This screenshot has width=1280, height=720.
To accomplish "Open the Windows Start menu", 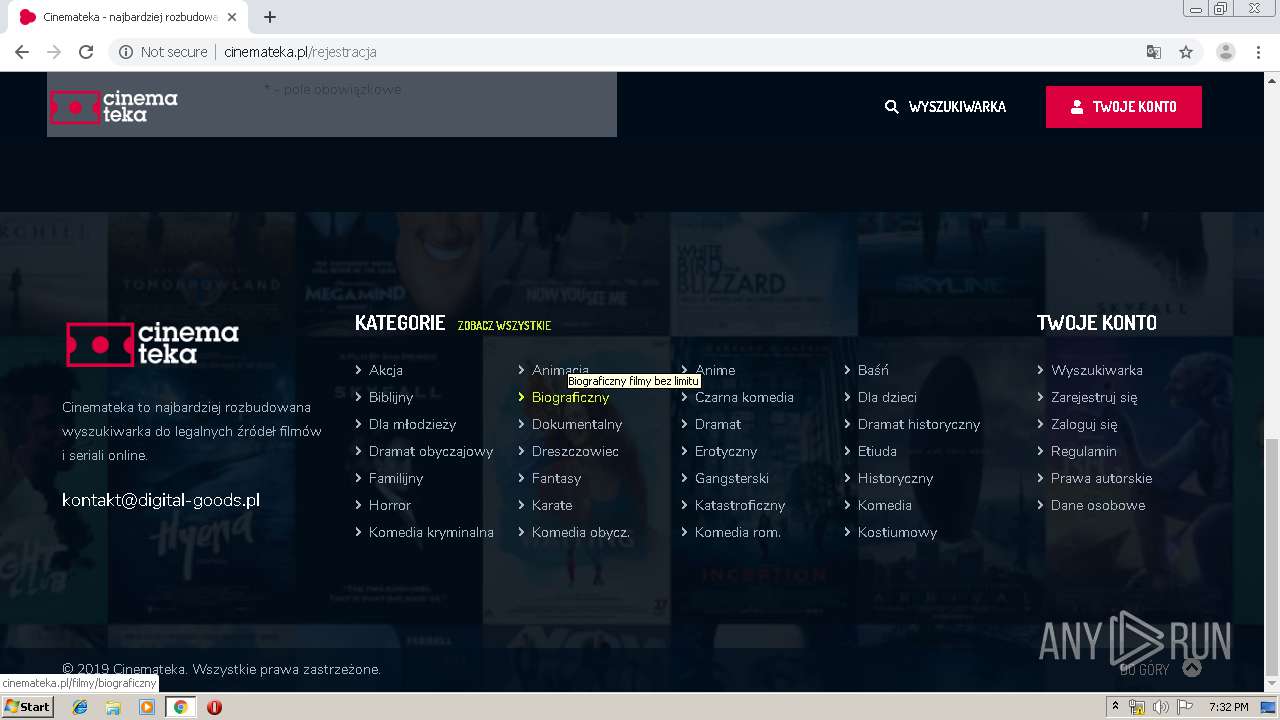I will [28, 707].
